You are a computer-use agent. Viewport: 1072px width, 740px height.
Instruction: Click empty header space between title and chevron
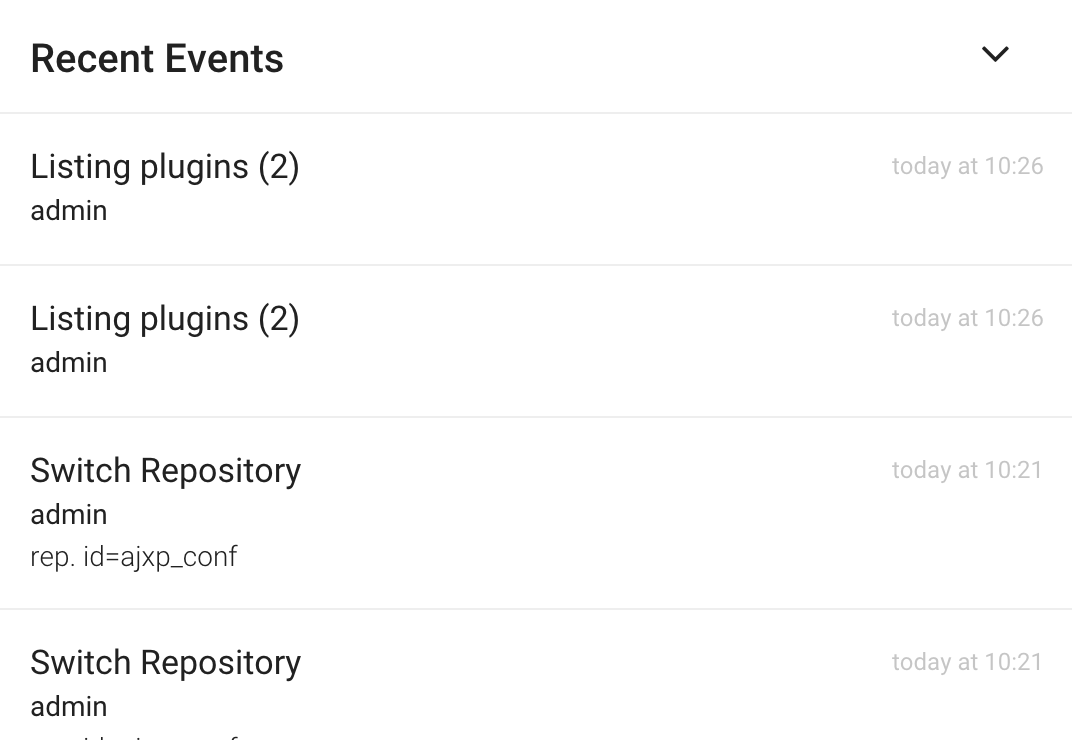click(x=629, y=57)
